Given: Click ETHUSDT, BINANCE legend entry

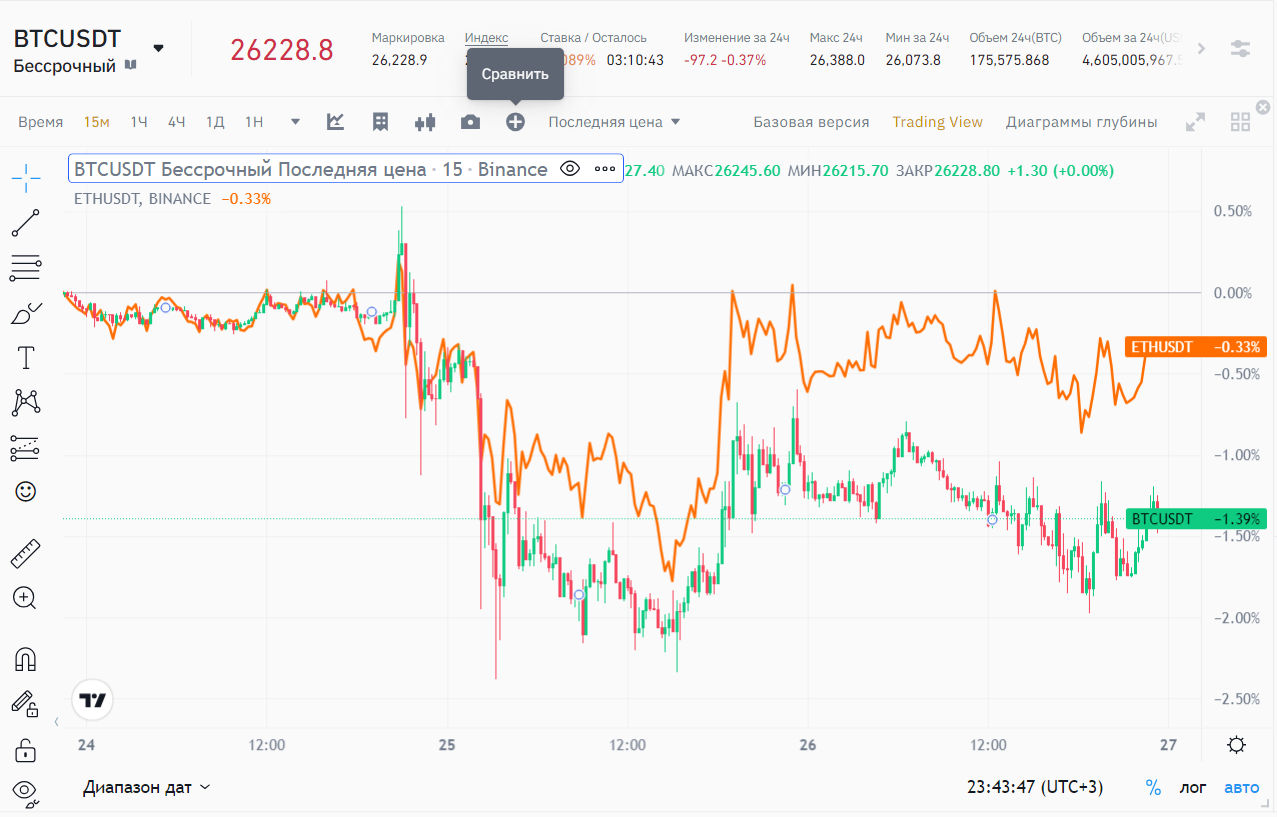Looking at the screenshot, I should [x=142, y=198].
